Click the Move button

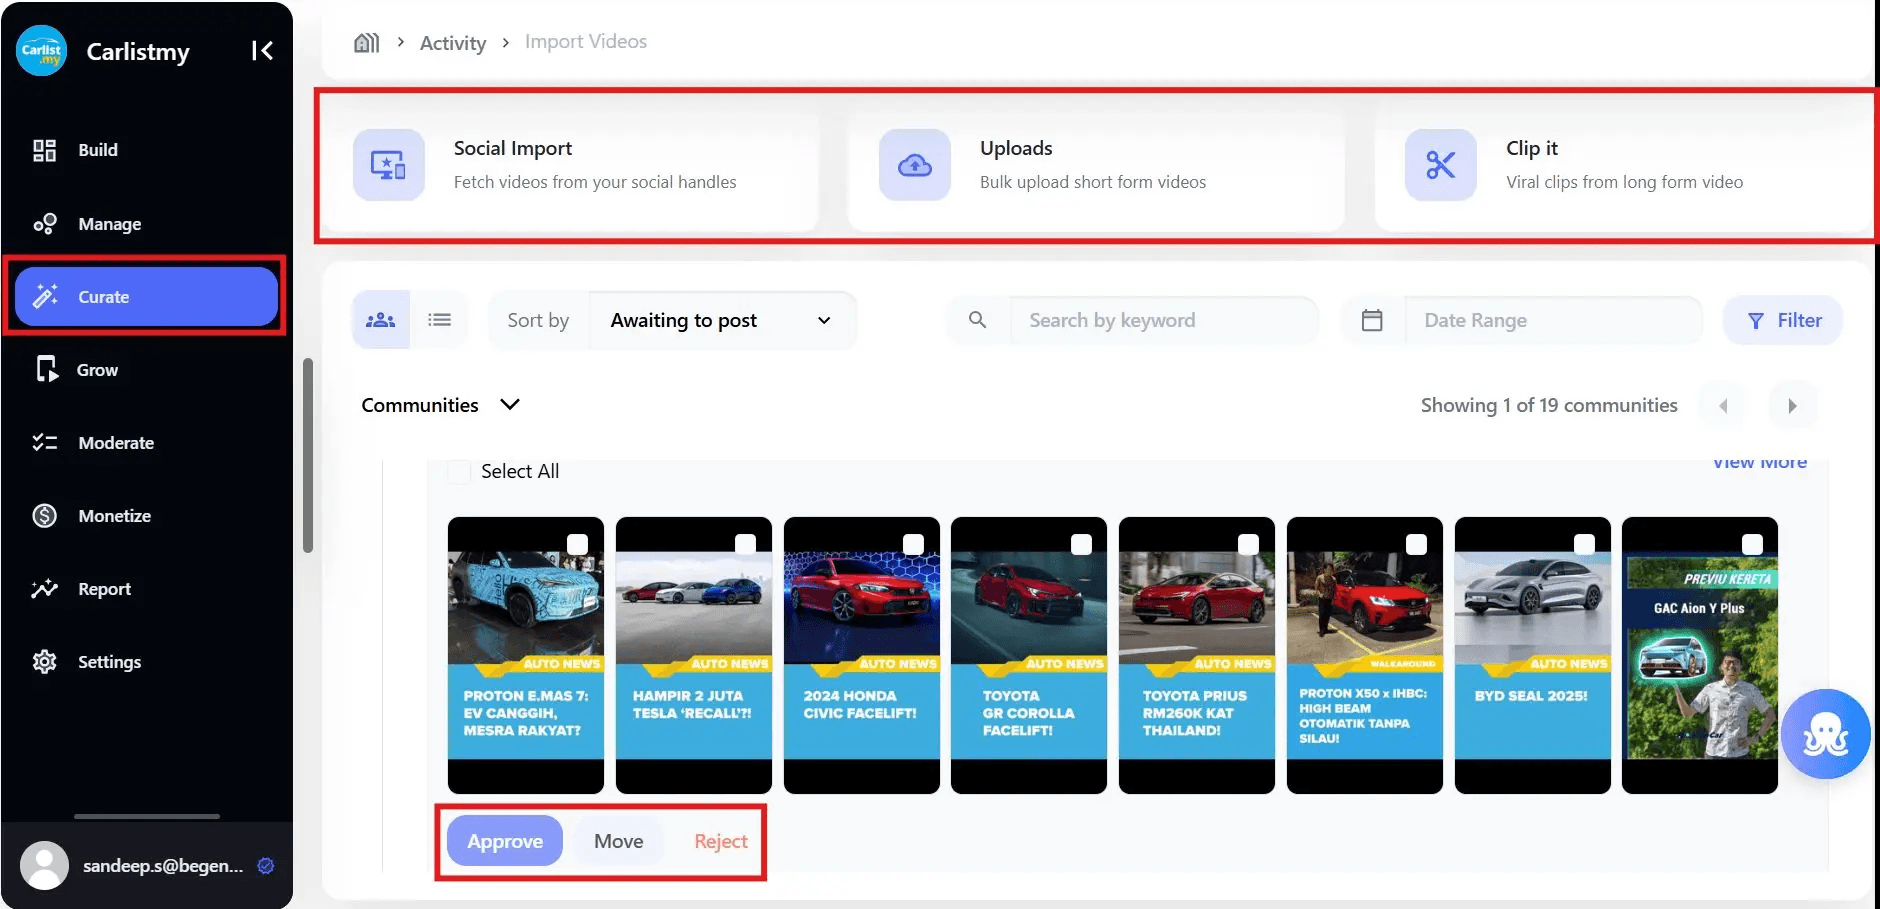tap(619, 841)
